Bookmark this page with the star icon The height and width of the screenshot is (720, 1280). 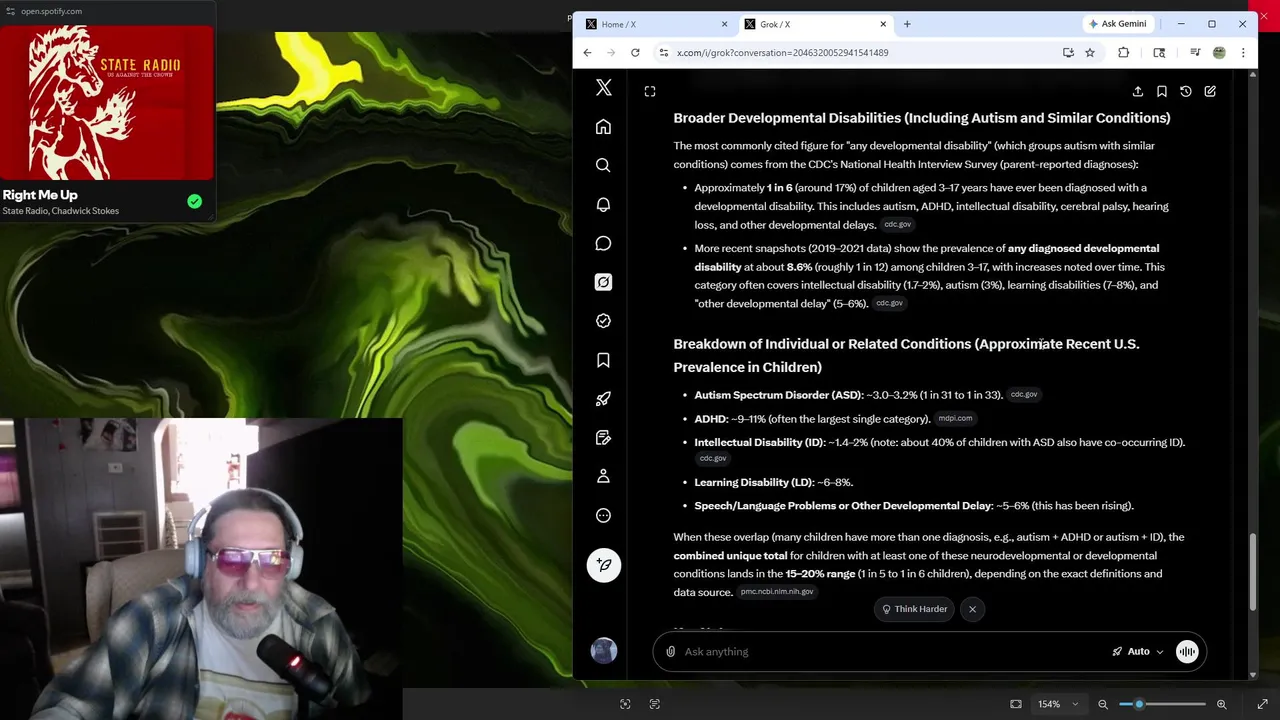click(1090, 52)
